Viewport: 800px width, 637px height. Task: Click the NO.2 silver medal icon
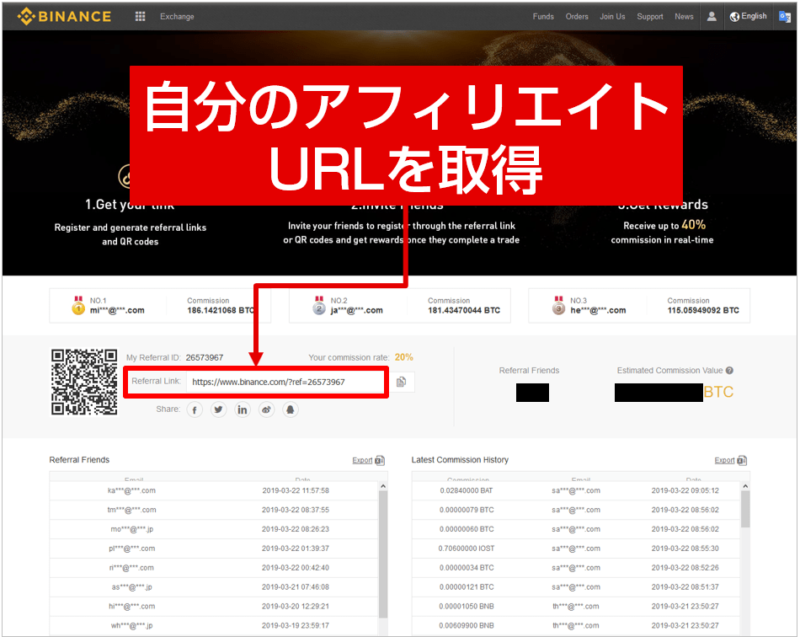pos(319,305)
